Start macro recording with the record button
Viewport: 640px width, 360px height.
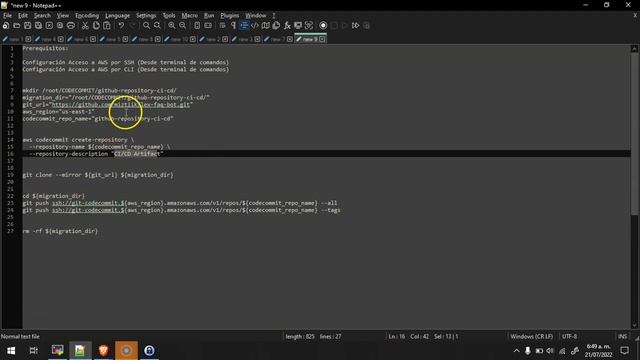tap(323, 25)
